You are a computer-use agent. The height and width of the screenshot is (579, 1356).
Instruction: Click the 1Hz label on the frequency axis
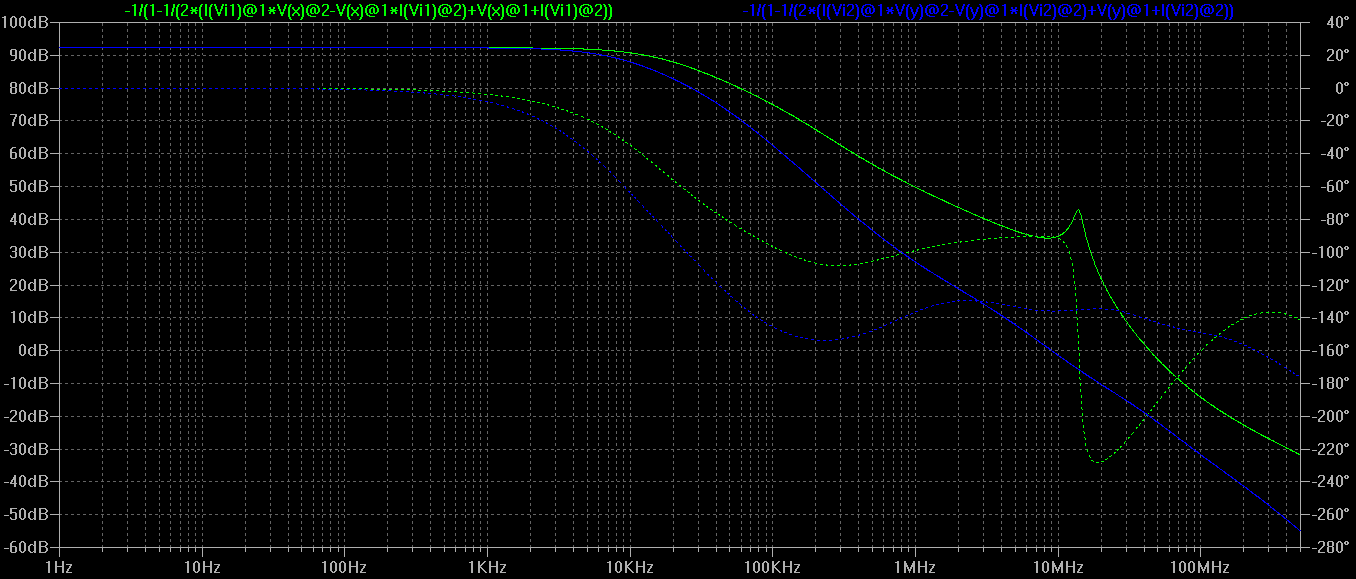pyautogui.click(x=60, y=568)
